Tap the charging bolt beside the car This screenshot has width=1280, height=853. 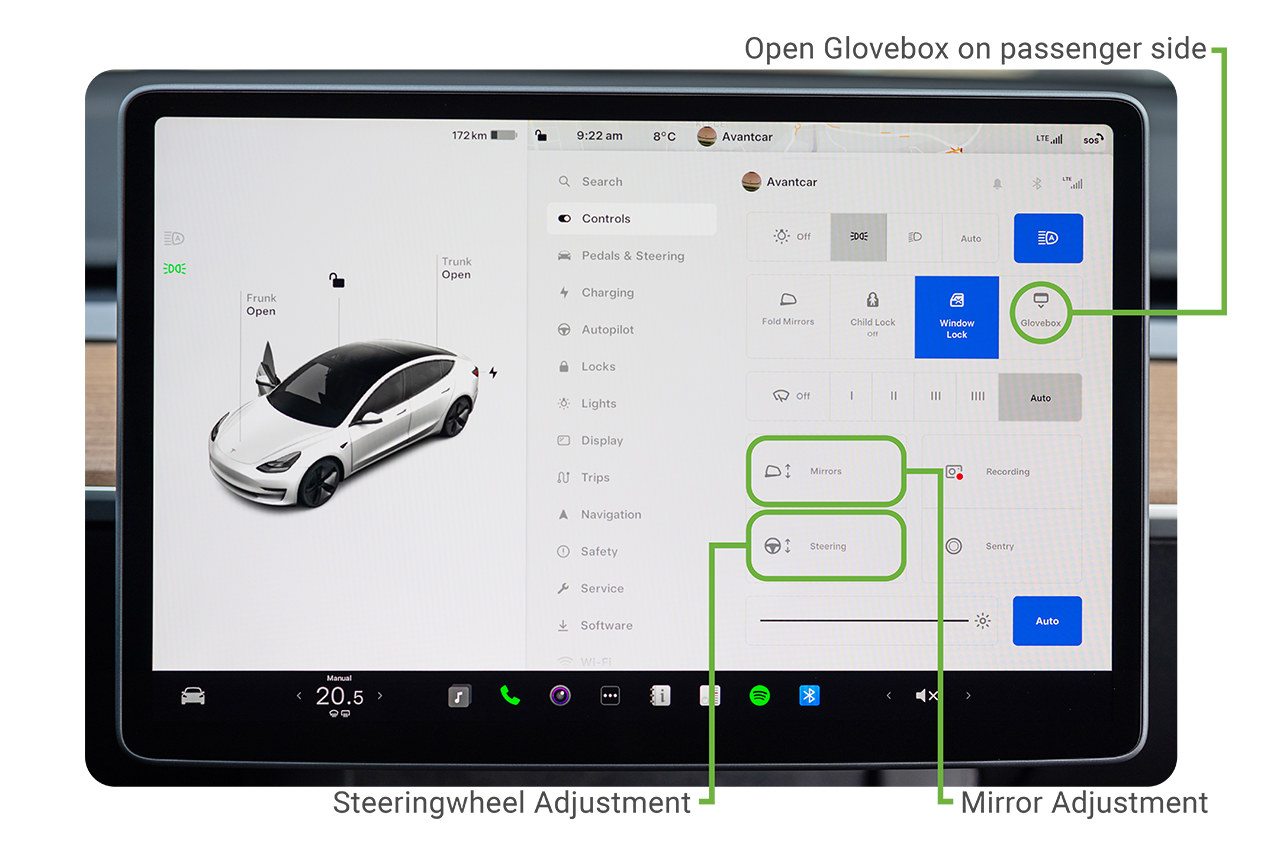click(x=493, y=372)
